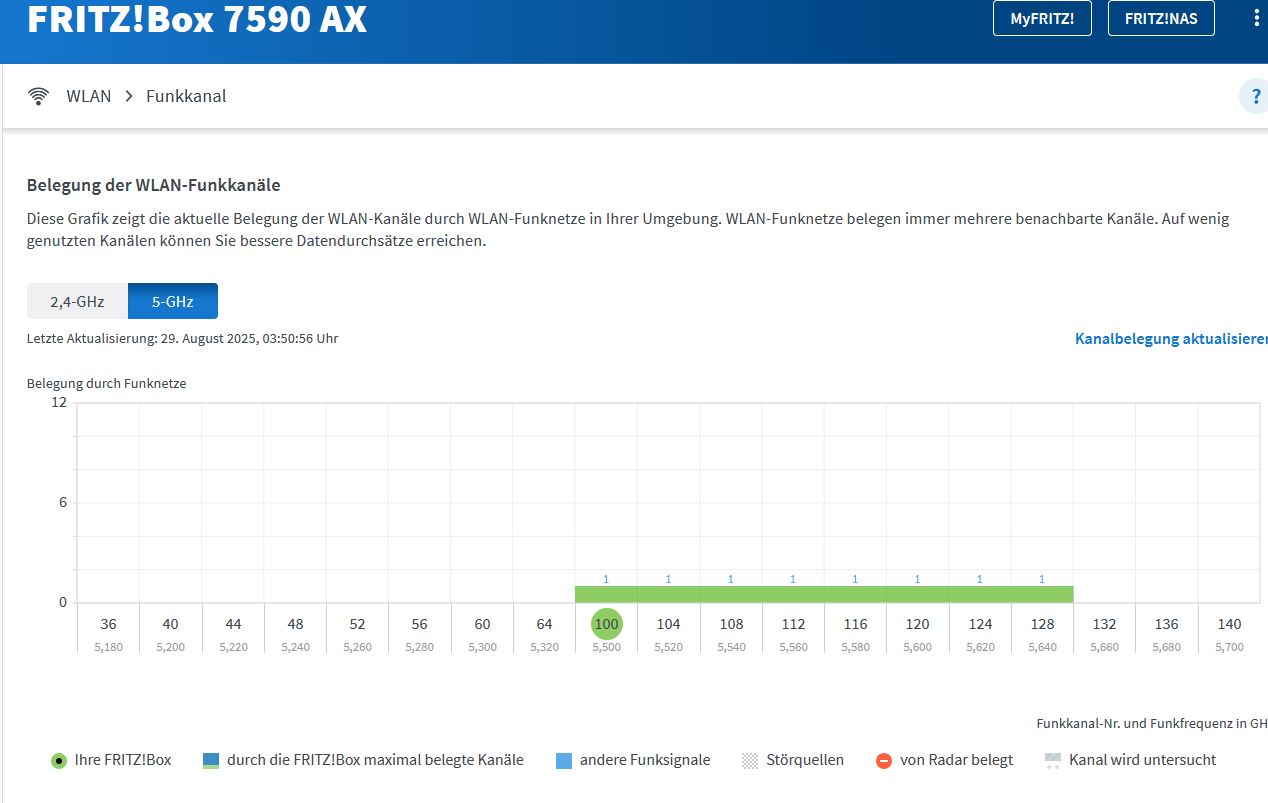Click channel 108 label on the axis
Screen dimensions: 1268x803
coord(731,624)
